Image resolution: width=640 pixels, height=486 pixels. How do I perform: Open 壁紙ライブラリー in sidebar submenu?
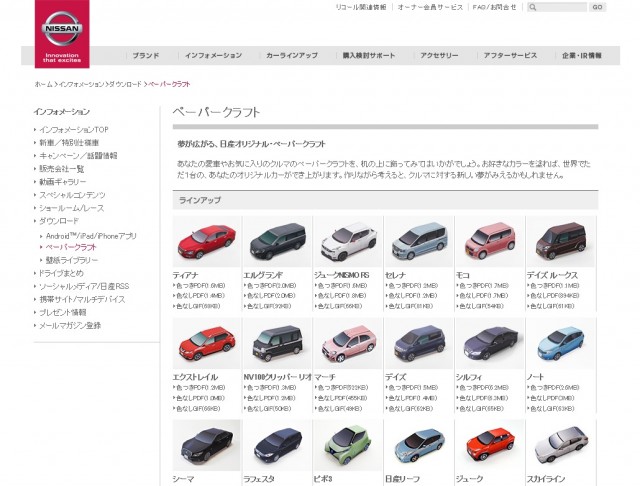point(72,260)
